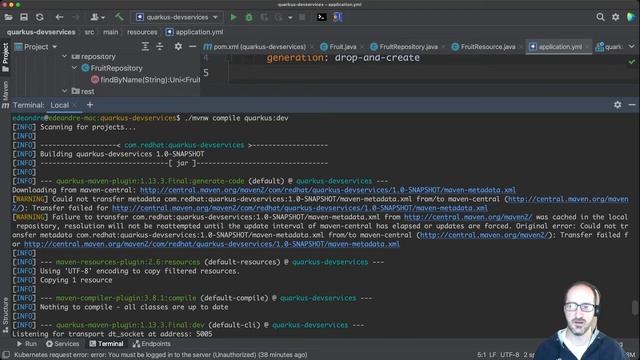Viewport: 640px width, 360px height.
Task: Open Project panel options gear
Action: point(178,47)
